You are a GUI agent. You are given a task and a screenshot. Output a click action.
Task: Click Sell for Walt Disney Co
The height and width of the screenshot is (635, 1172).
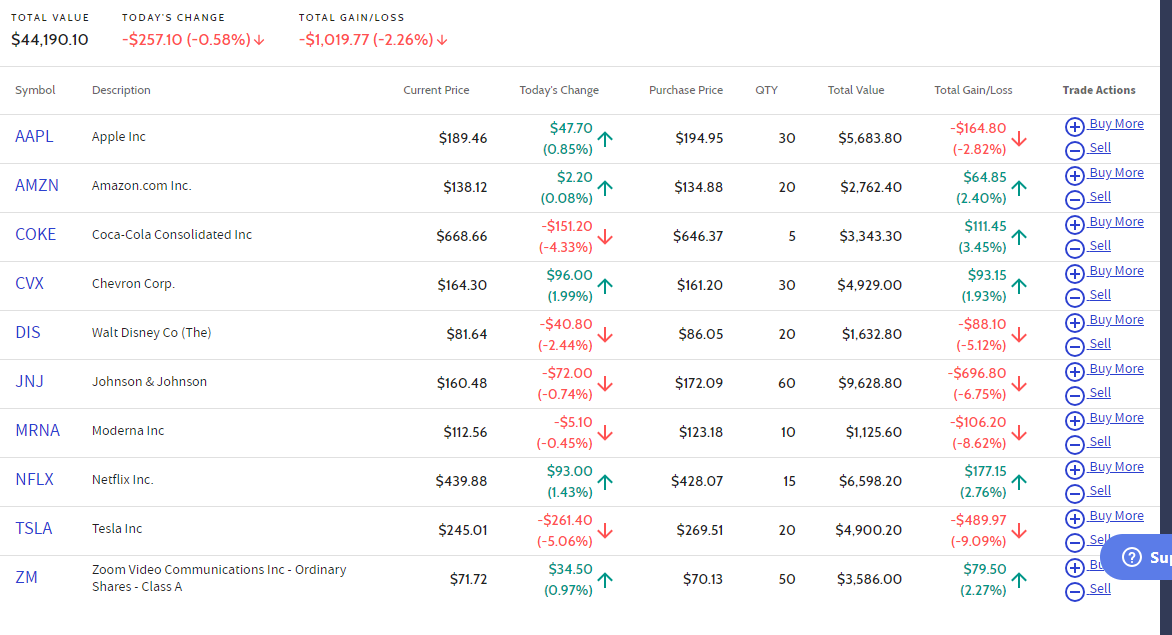tap(1099, 344)
